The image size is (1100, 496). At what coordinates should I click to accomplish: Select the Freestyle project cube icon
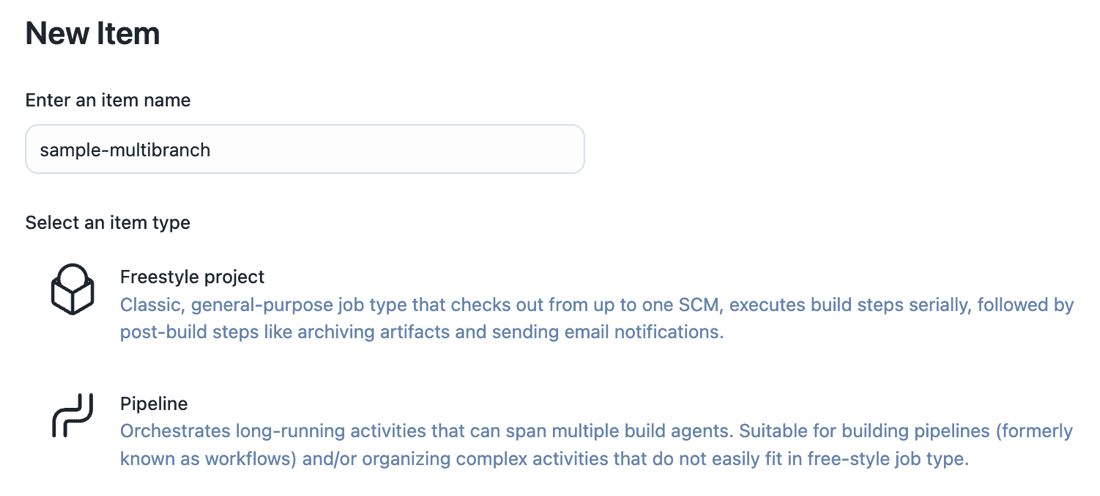click(x=72, y=289)
